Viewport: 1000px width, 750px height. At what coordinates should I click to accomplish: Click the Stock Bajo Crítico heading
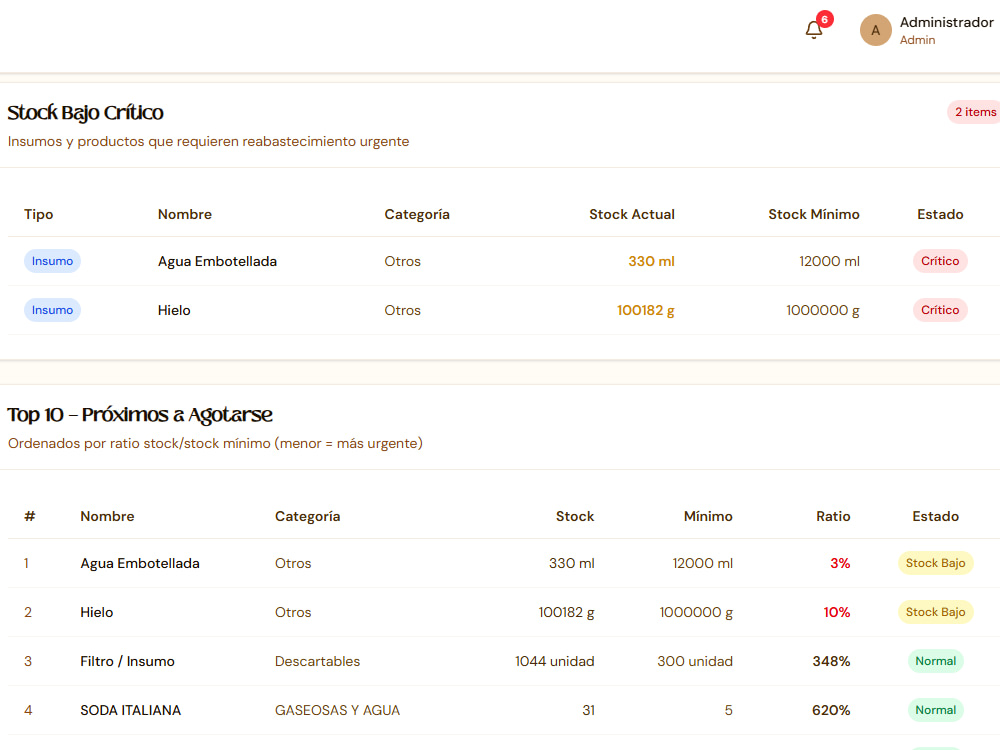pyautogui.click(x=85, y=112)
